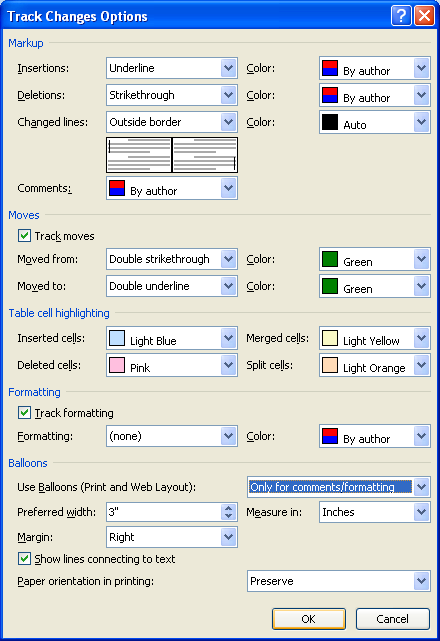Viewport: 440px width, 641px height.
Task: Open the Moved from style dropdown
Action: coord(172,259)
